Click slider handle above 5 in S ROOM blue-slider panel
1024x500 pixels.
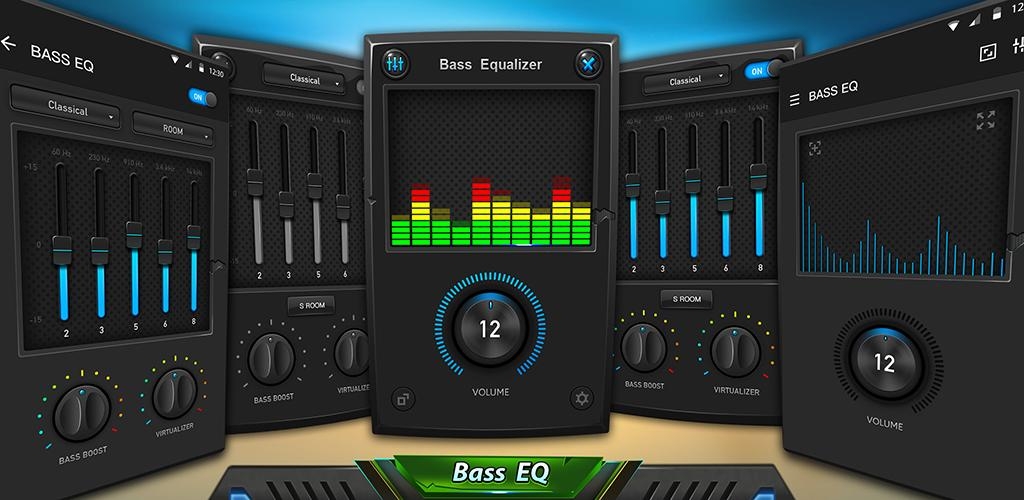(x=693, y=181)
